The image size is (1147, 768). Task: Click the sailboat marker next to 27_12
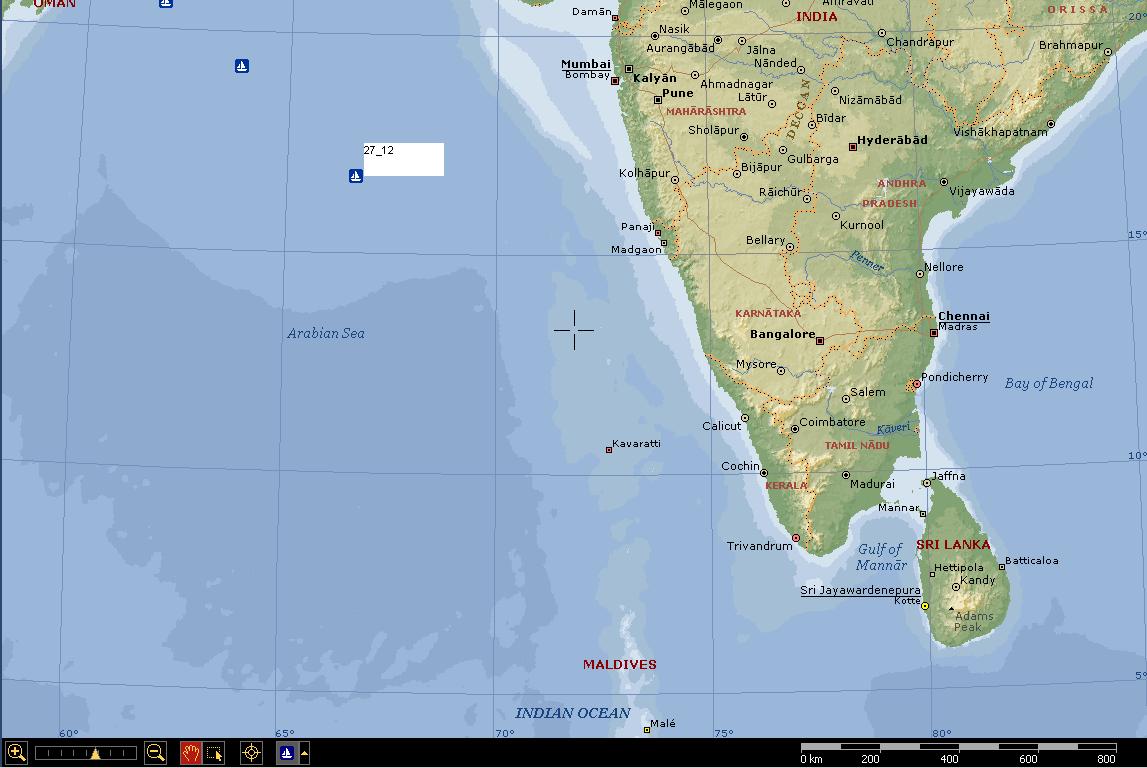click(x=355, y=176)
